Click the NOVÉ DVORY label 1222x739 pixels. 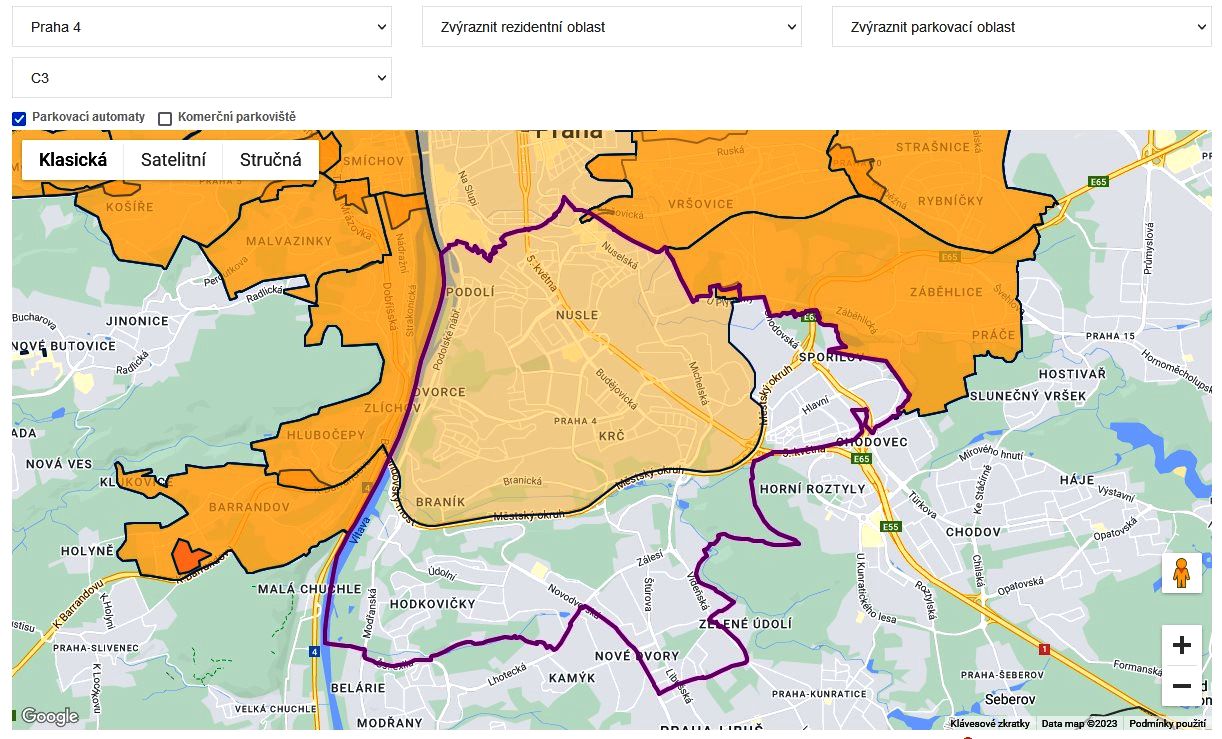click(x=637, y=656)
